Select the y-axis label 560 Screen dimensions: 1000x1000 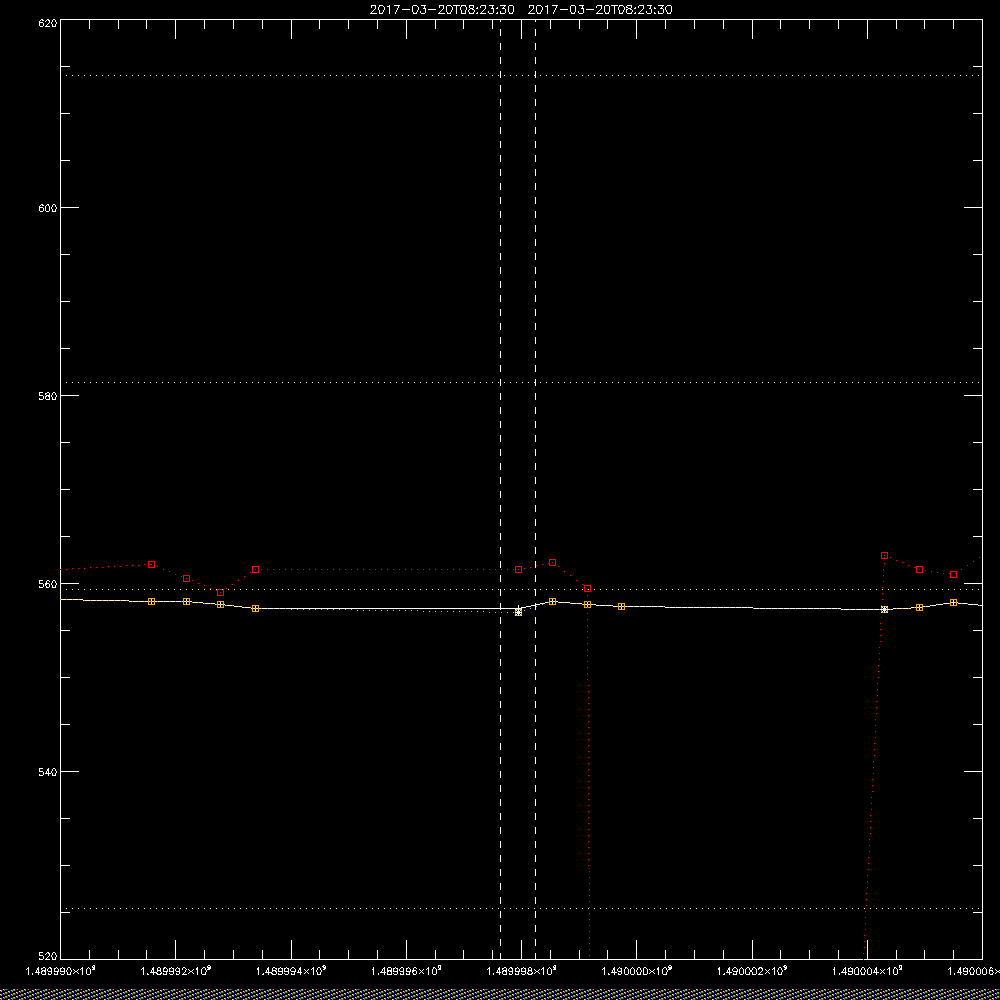pyautogui.click(x=48, y=584)
